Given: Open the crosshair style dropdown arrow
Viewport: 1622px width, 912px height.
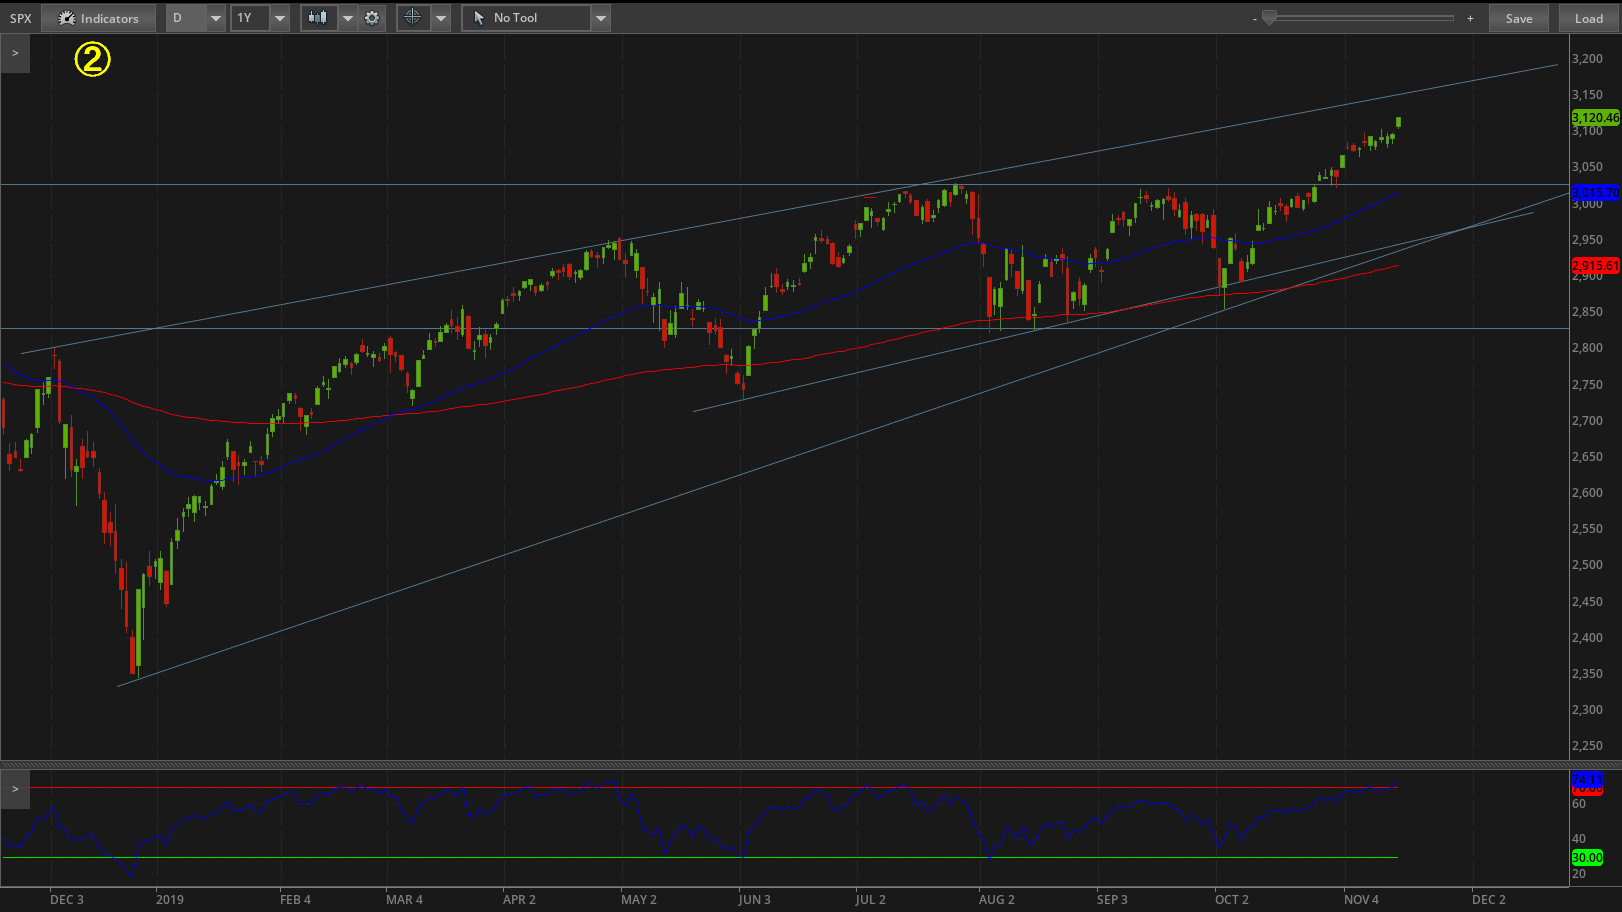Looking at the screenshot, I should point(440,17).
